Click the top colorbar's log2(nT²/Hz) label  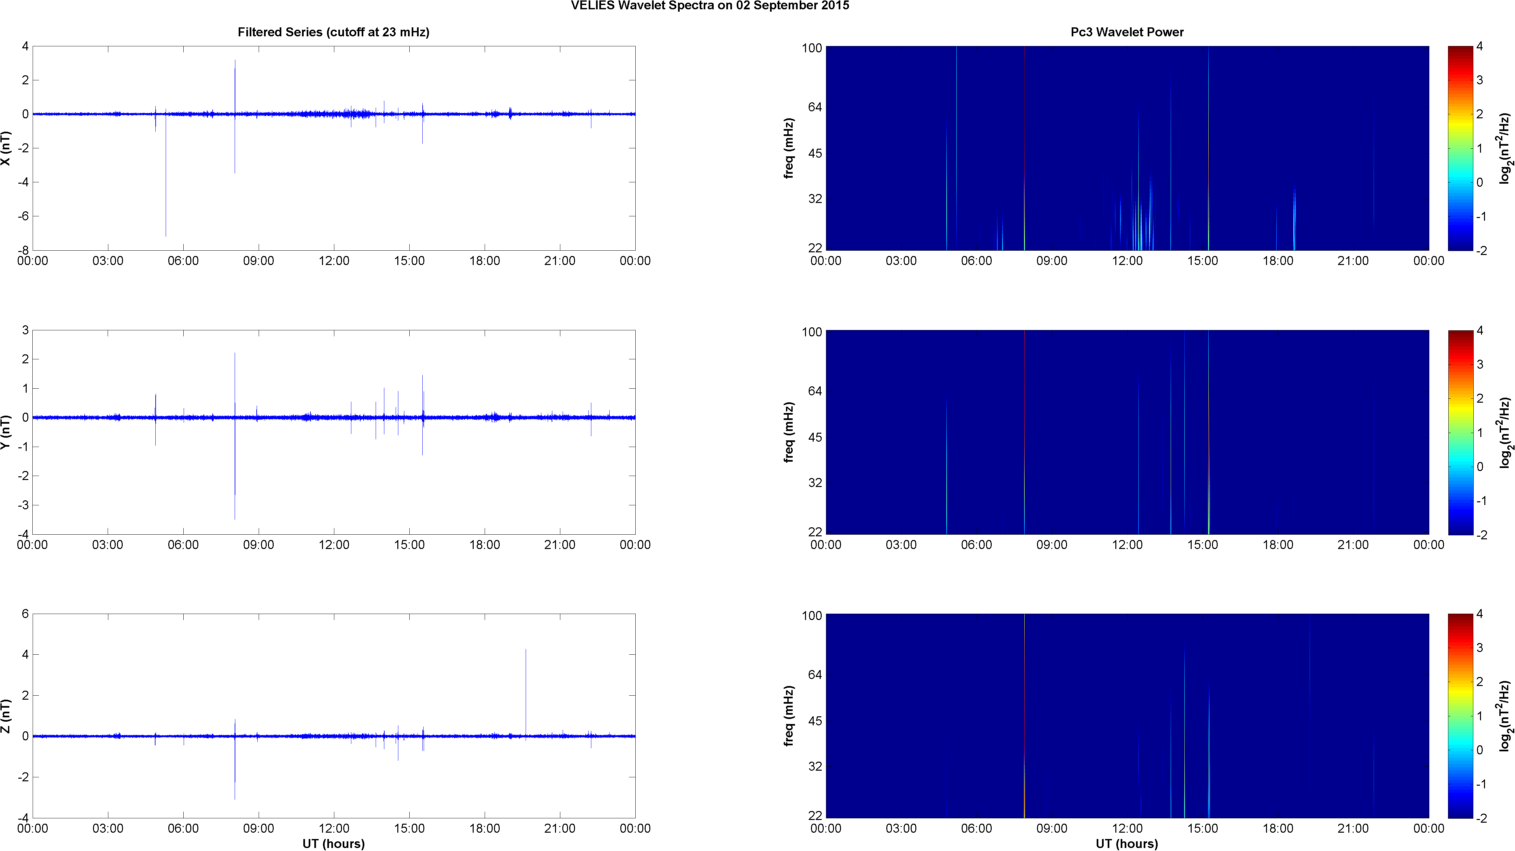(1505, 148)
